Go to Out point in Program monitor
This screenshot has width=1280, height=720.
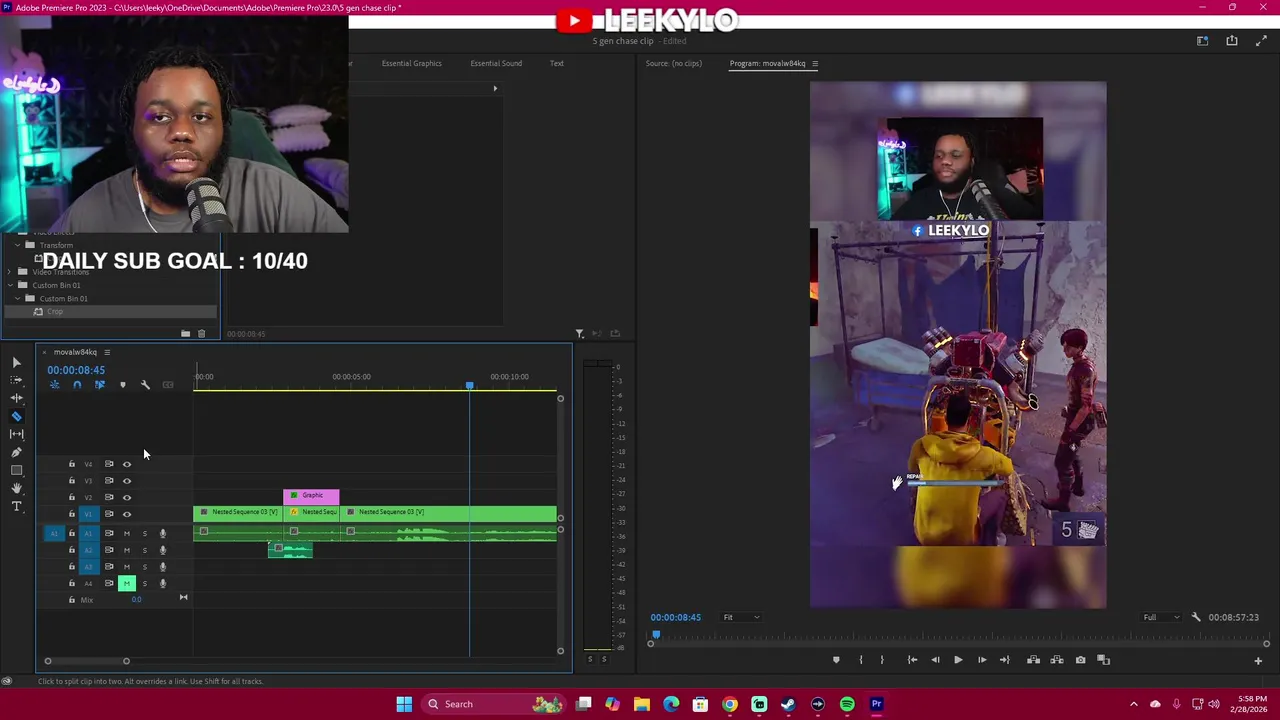click(1005, 660)
